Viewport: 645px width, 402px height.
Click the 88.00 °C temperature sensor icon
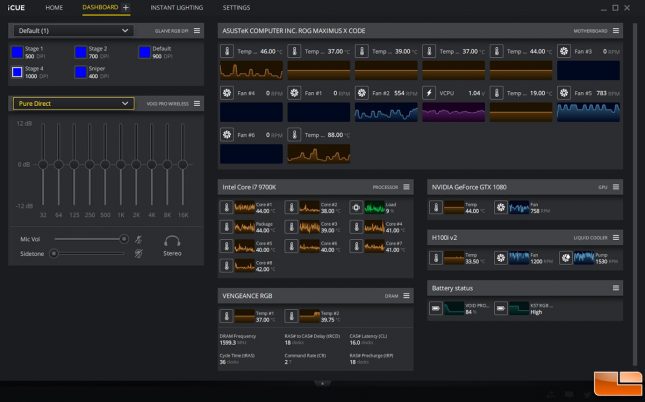(294, 135)
